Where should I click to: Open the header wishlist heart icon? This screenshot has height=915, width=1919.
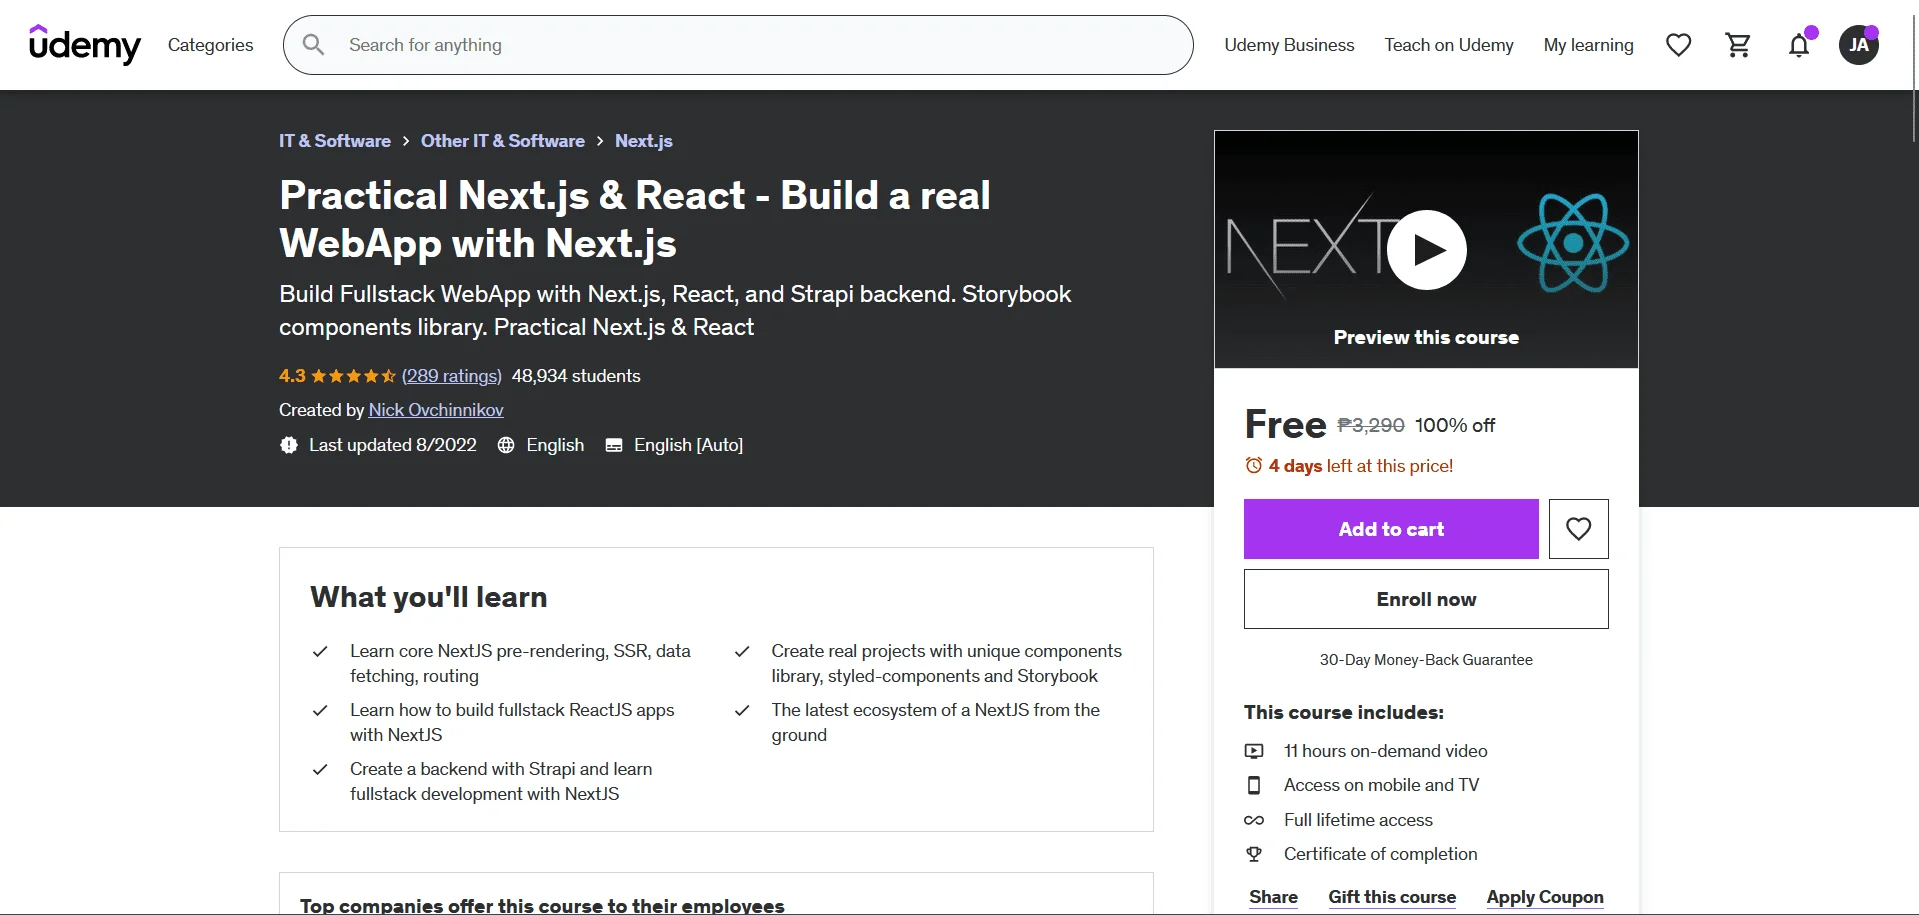1678,45
